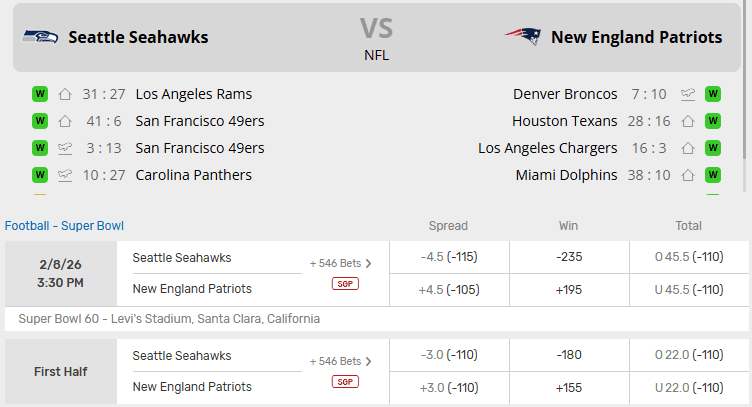Click the green W badge beside Denver Broncos
Viewport: 752px width, 407px height.
tap(713, 94)
